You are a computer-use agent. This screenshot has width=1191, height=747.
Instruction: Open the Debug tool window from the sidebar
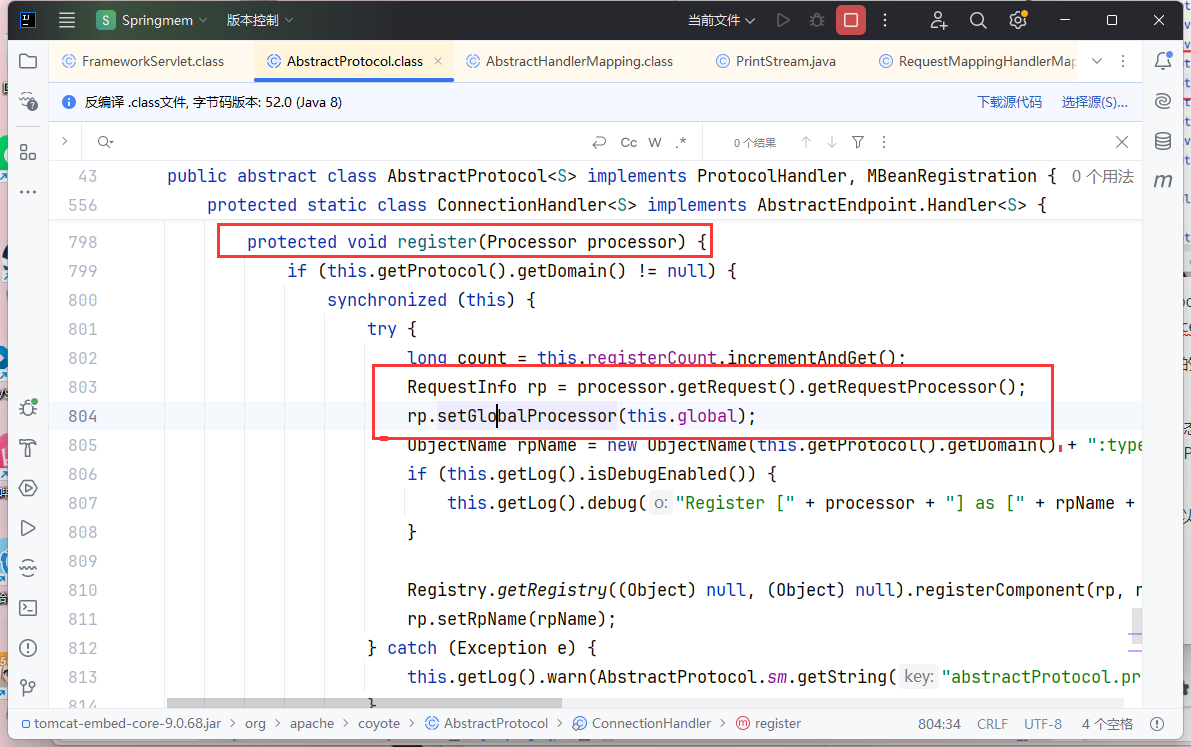click(x=28, y=407)
